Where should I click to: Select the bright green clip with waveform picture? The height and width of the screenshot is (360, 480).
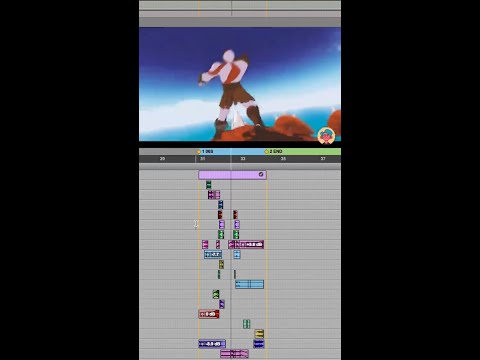[216, 294]
